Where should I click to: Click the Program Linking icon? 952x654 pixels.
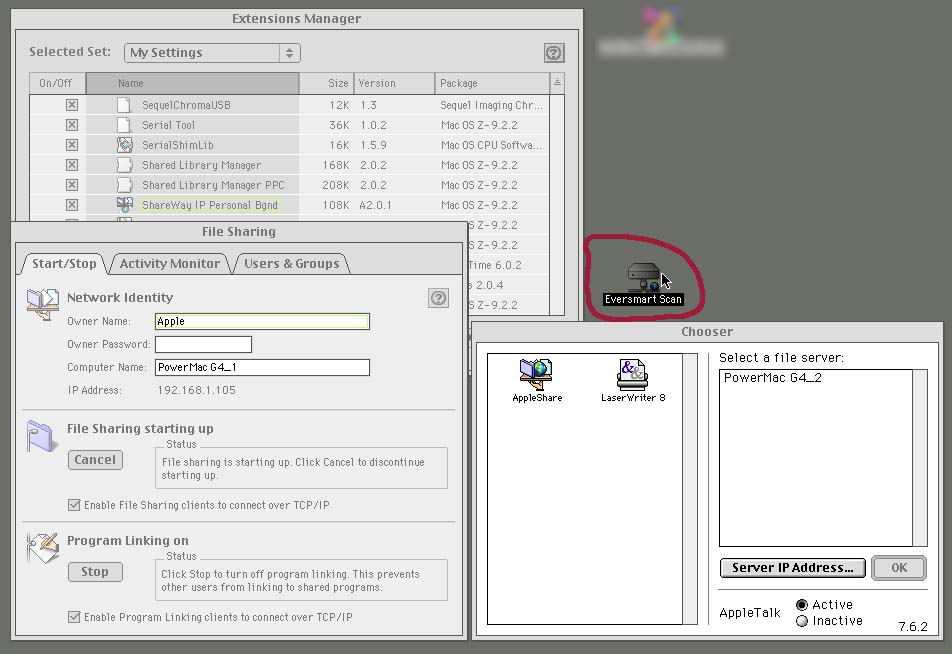tap(42, 548)
